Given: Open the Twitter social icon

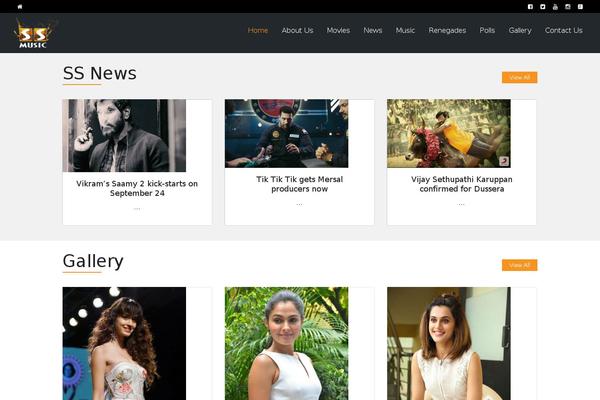Looking at the screenshot, I should 543,7.
